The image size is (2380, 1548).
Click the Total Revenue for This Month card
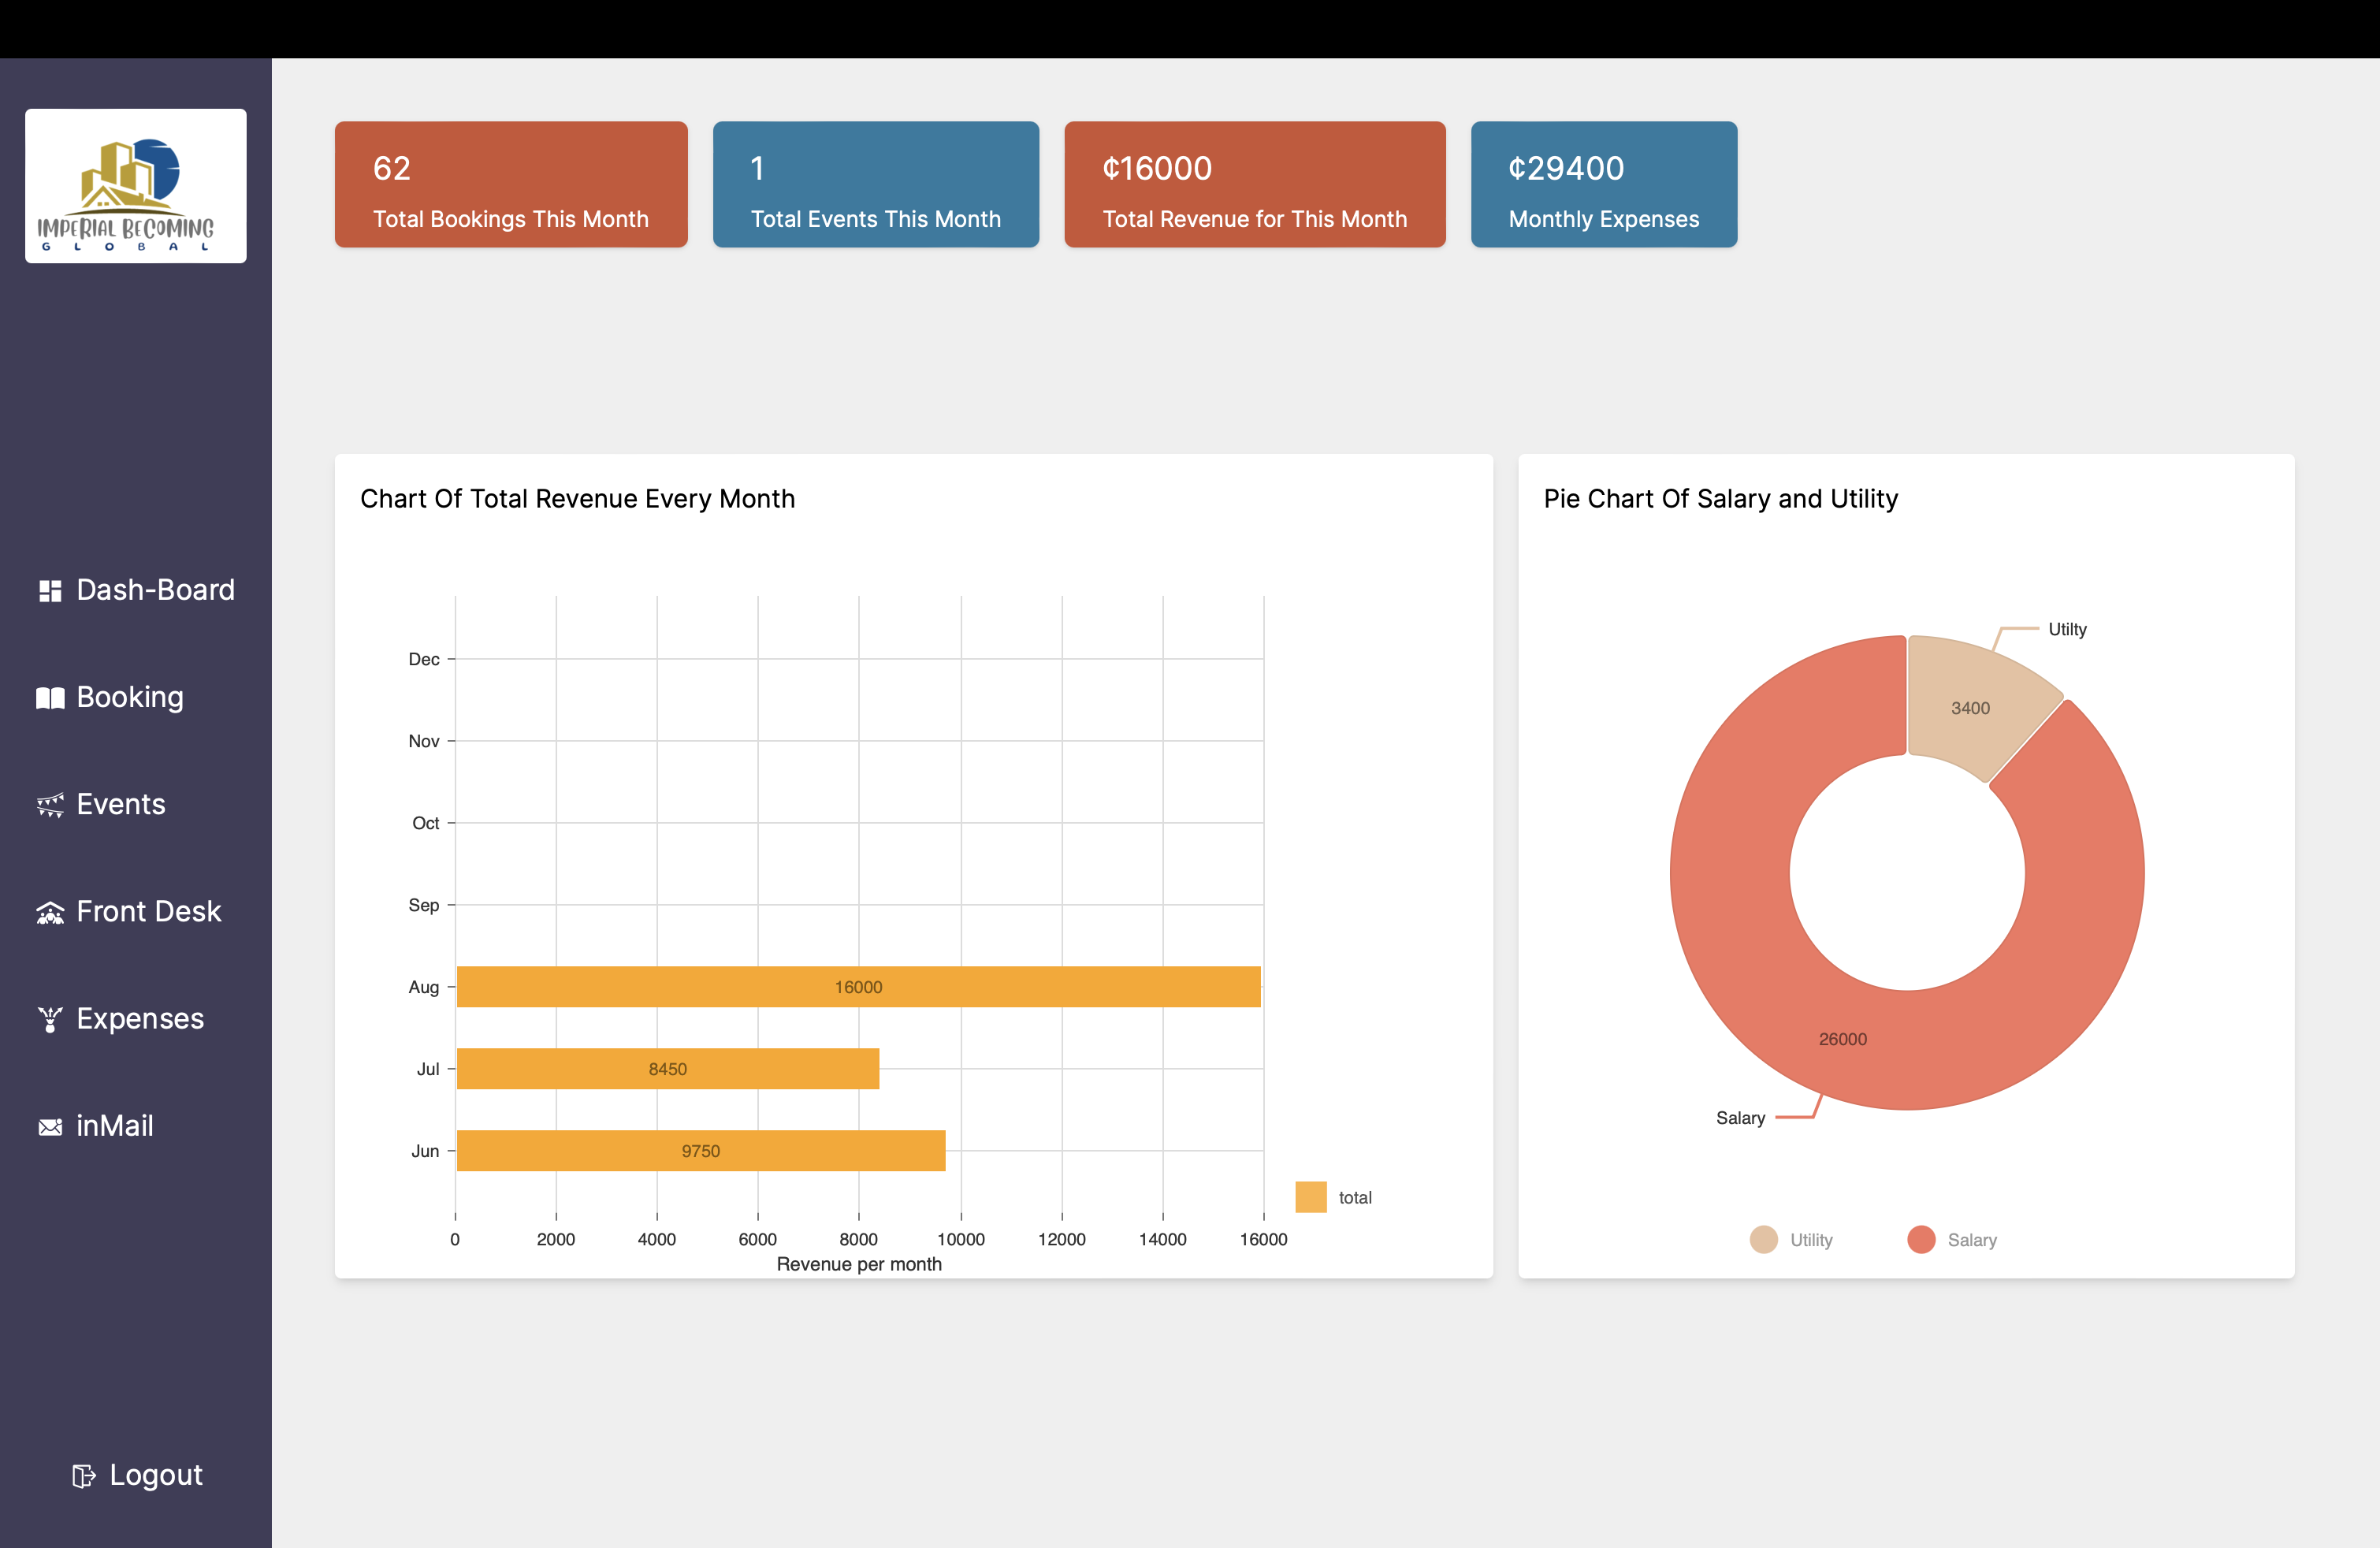click(1254, 185)
